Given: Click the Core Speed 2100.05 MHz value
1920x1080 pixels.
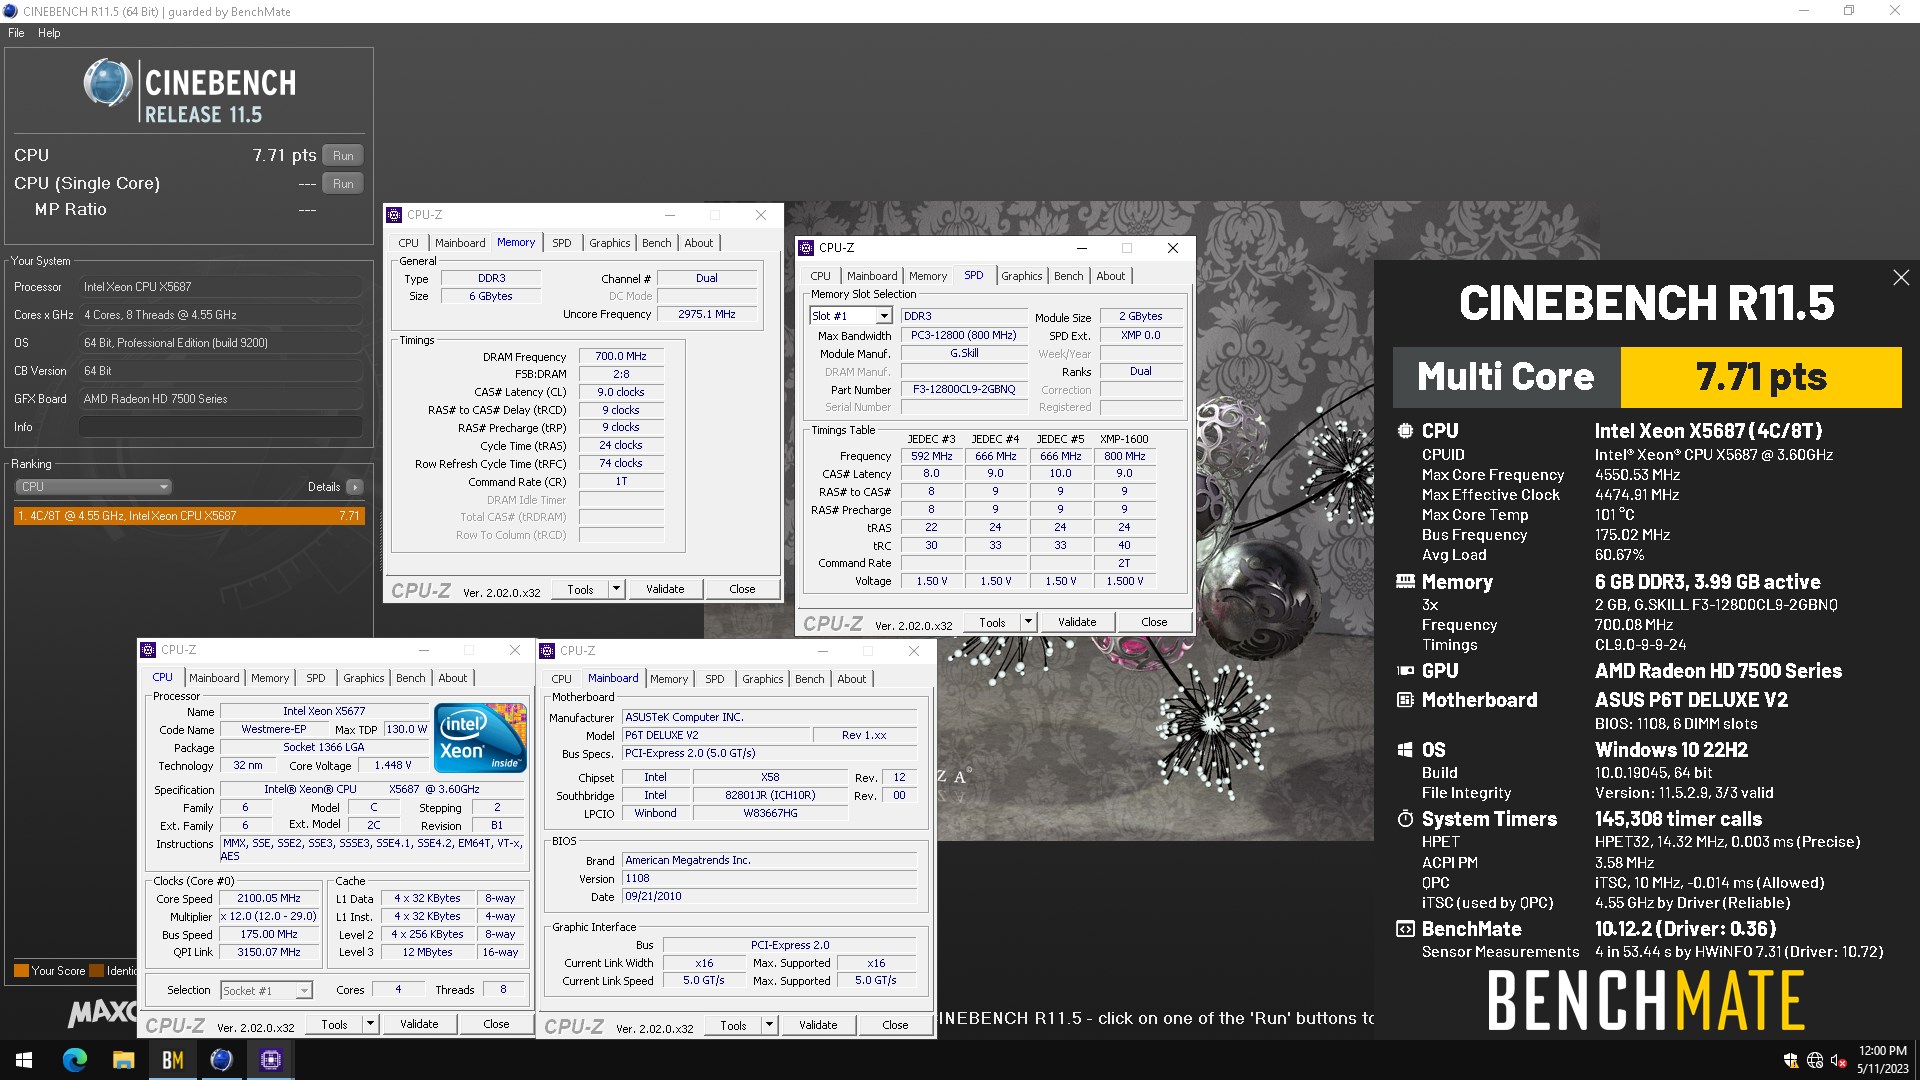Looking at the screenshot, I should click(268, 899).
